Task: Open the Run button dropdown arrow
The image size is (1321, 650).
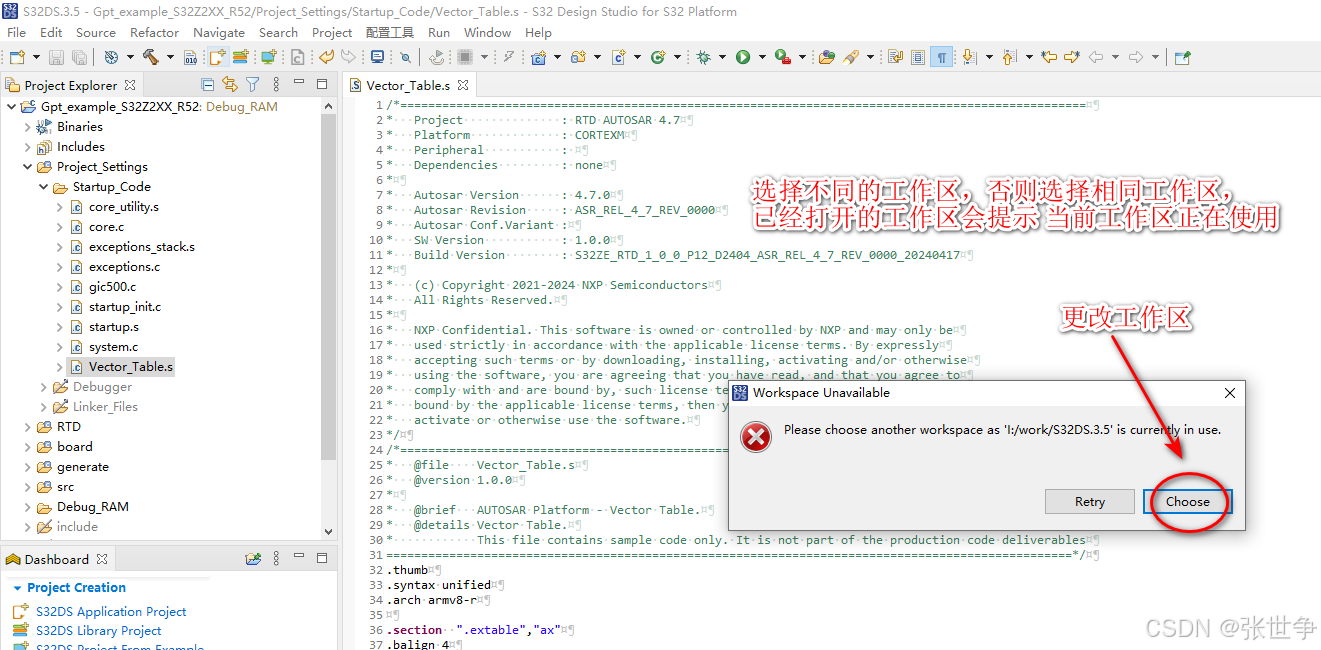Action: (762, 57)
